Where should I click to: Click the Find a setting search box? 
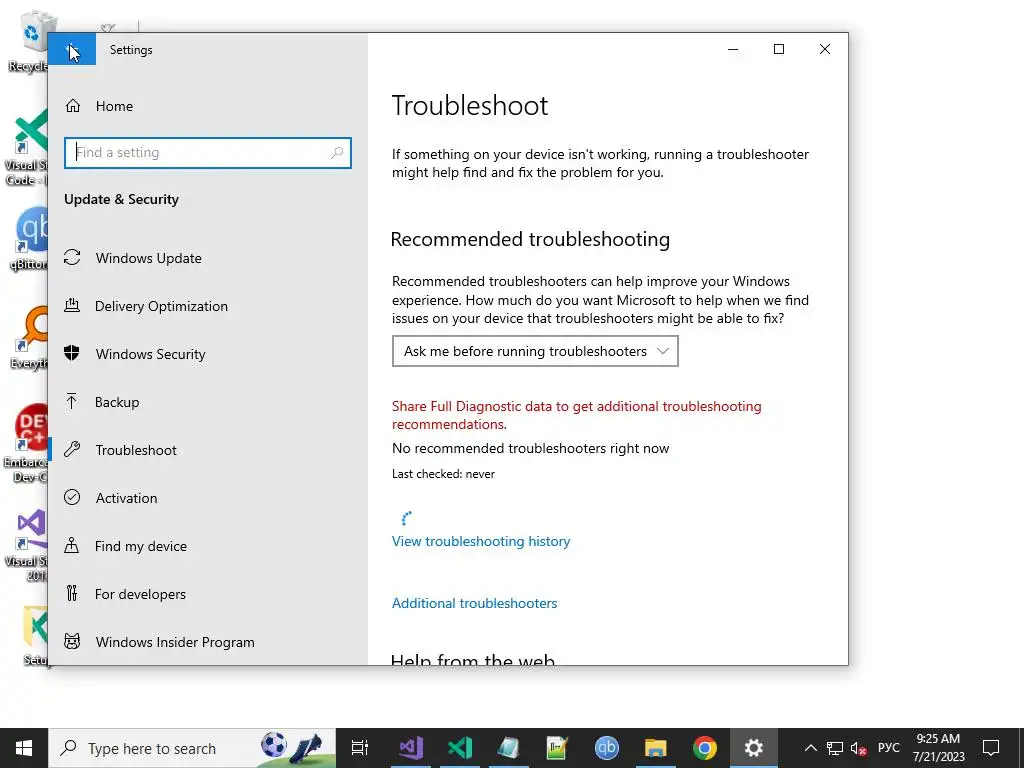click(208, 153)
